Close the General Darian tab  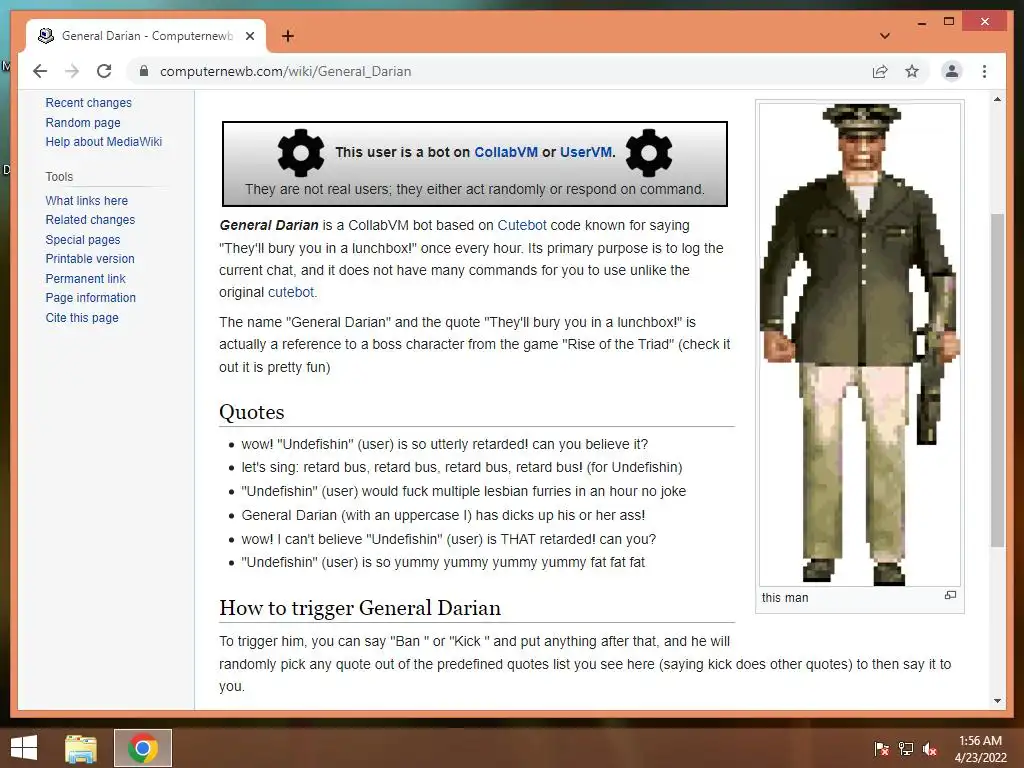tap(249, 36)
